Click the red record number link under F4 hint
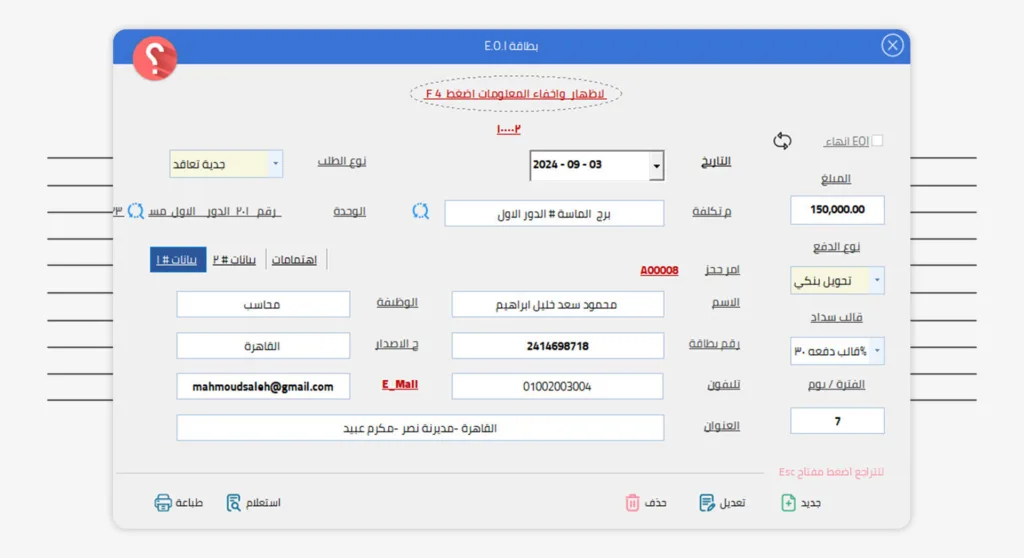1024x558 pixels. [x=508, y=129]
